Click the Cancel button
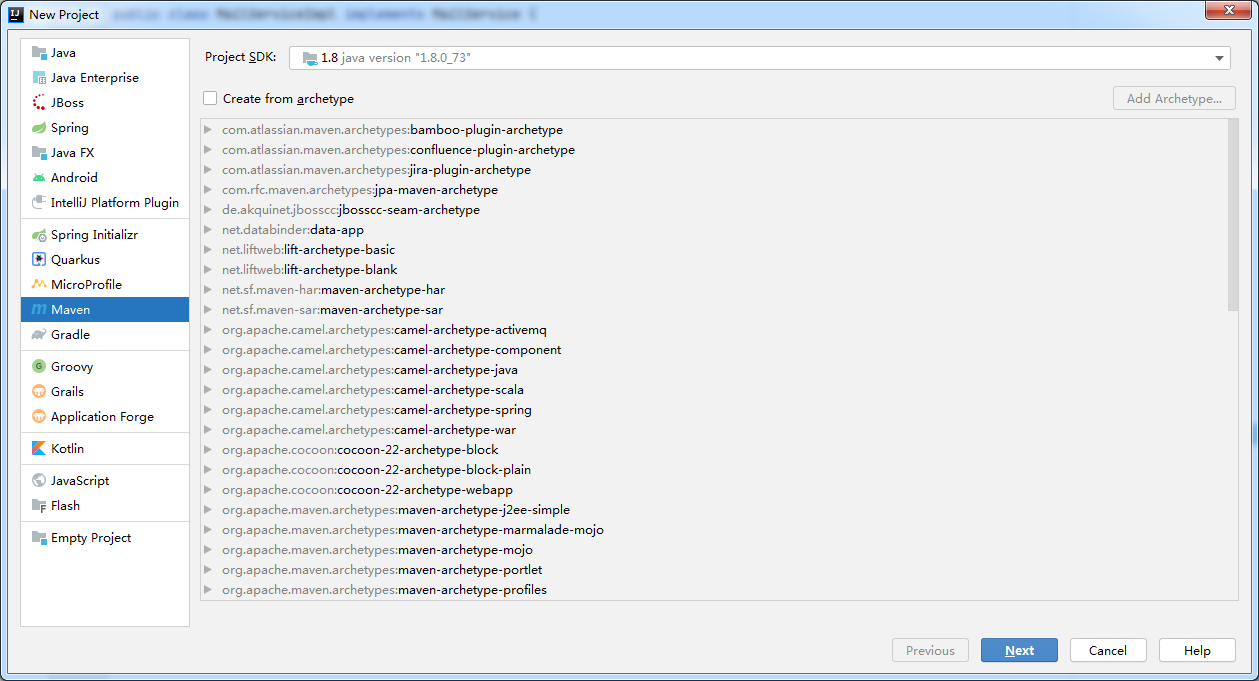 [1108, 650]
